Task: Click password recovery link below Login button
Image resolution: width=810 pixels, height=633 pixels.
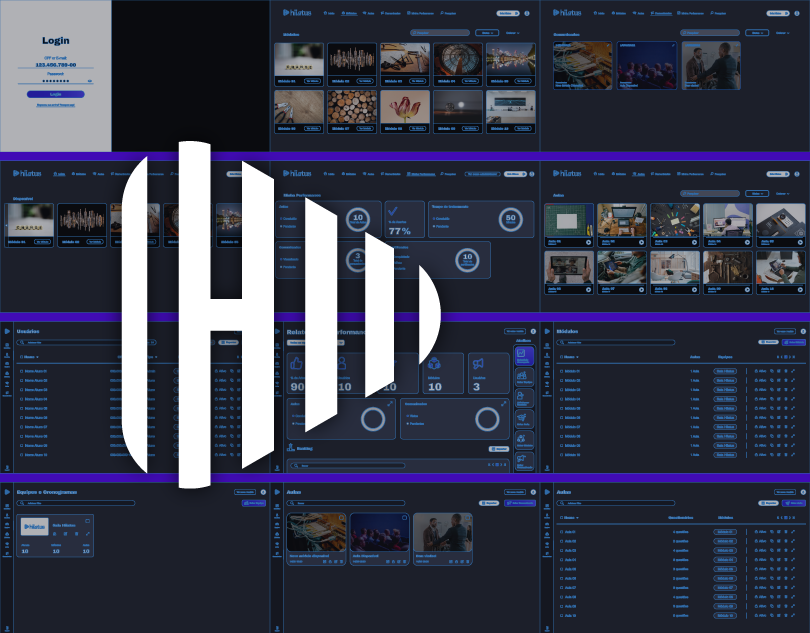Action: pyautogui.click(x=56, y=105)
